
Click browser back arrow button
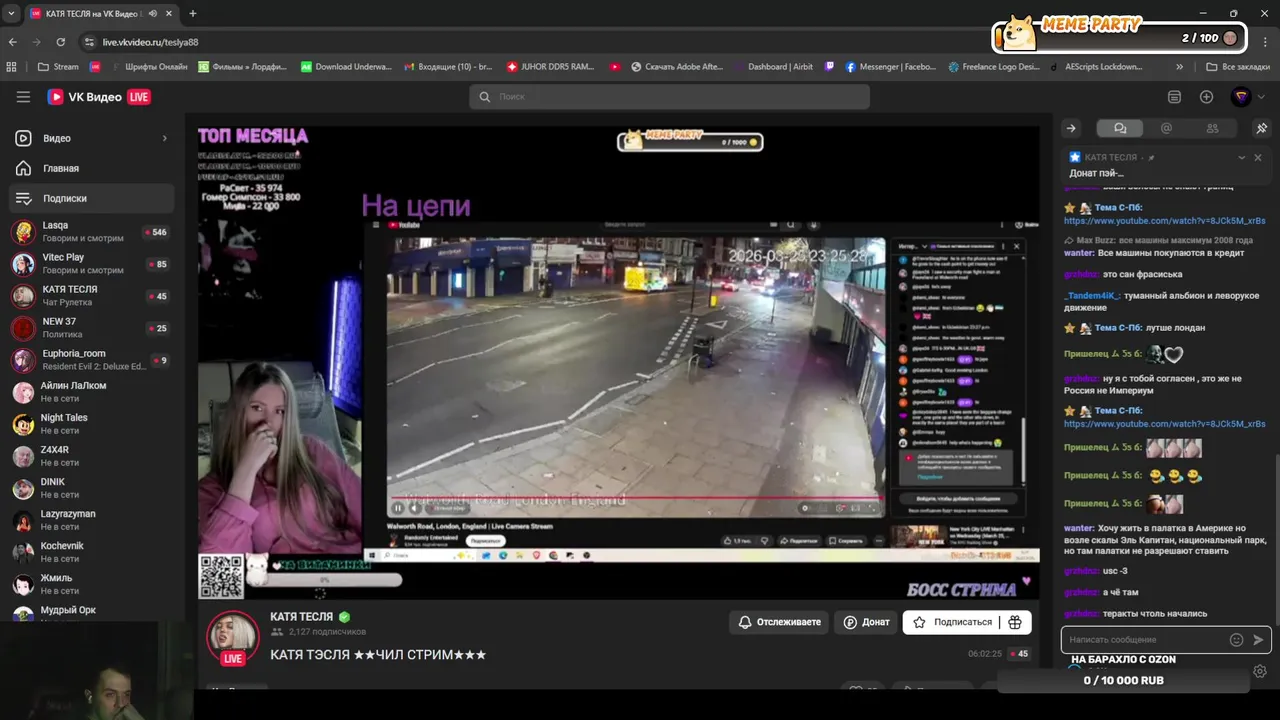[x=12, y=42]
